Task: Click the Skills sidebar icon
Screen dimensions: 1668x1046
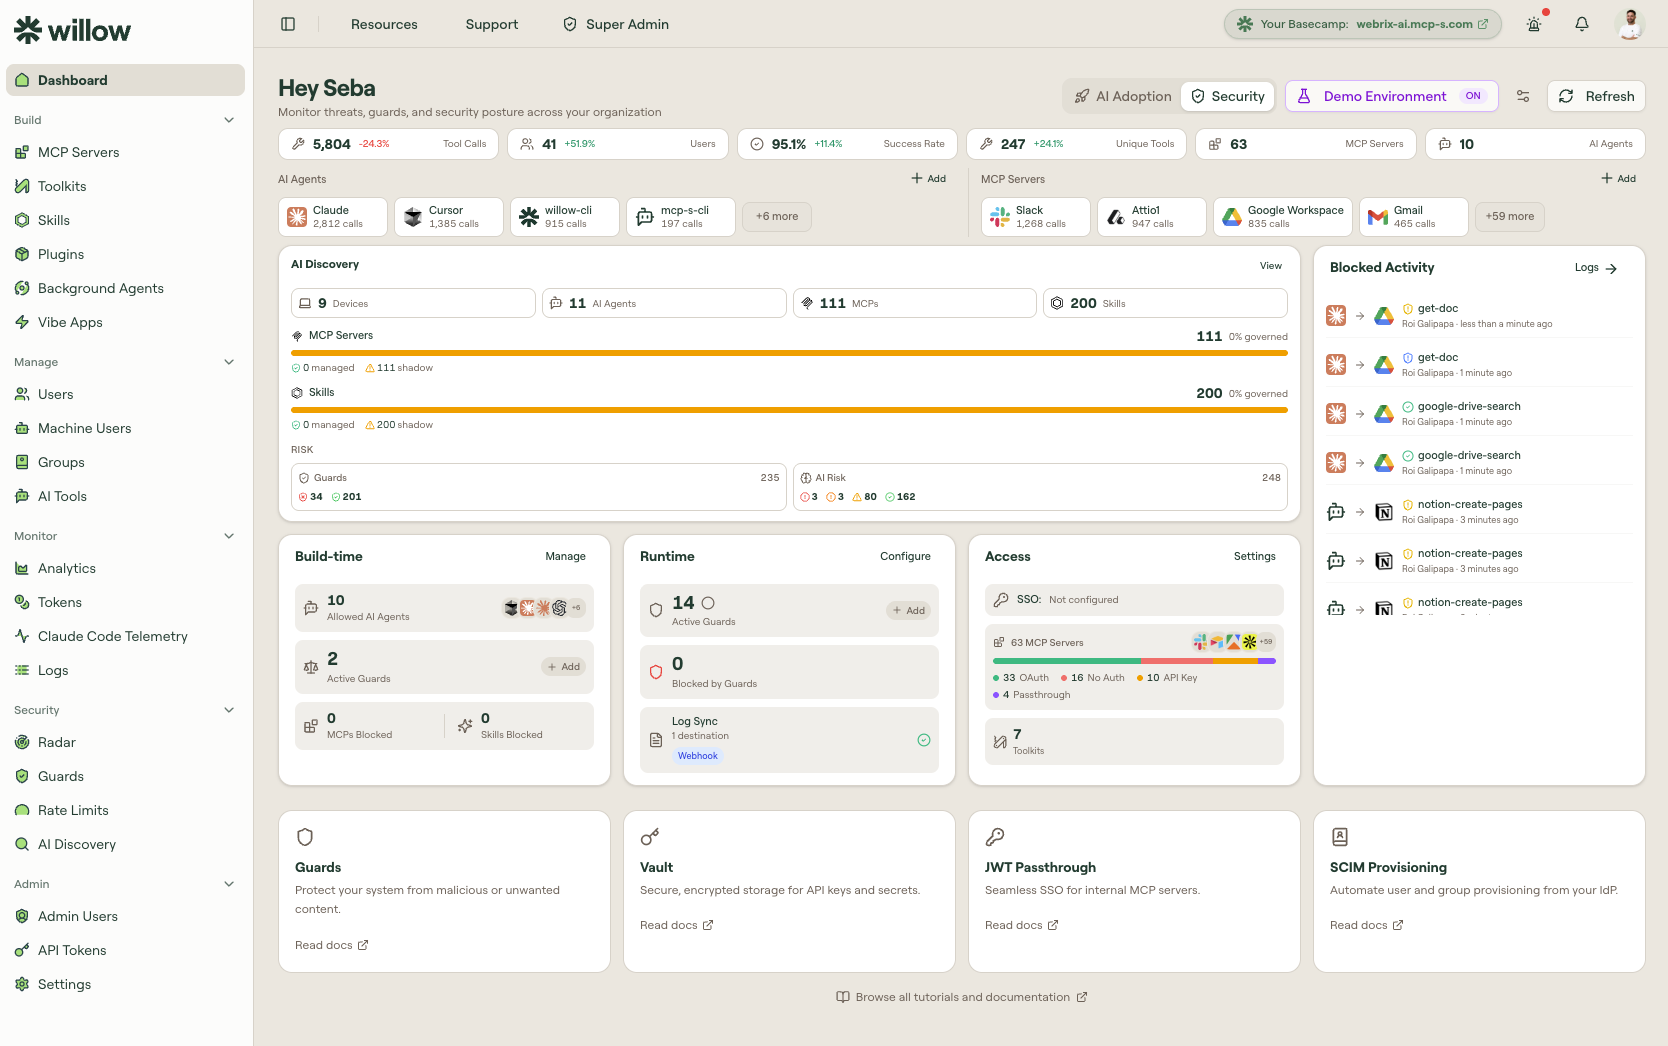Action: 22,220
